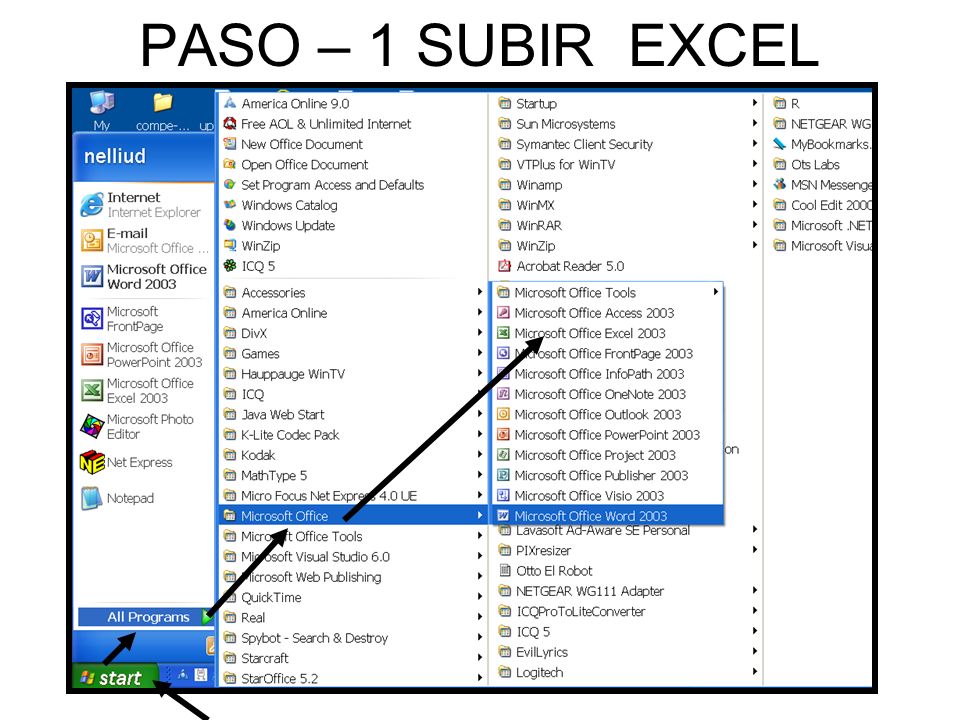
Task: Click the MSN Messenger icon
Action: (779, 184)
